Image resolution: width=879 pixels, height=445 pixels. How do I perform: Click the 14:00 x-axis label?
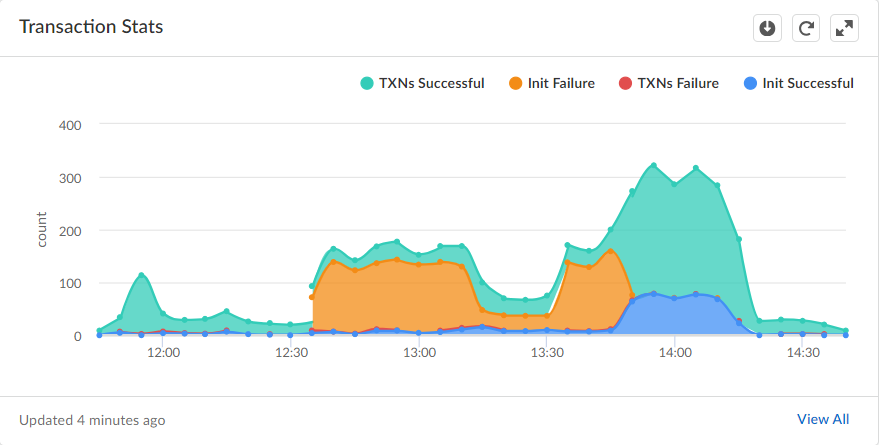[675, 353]
